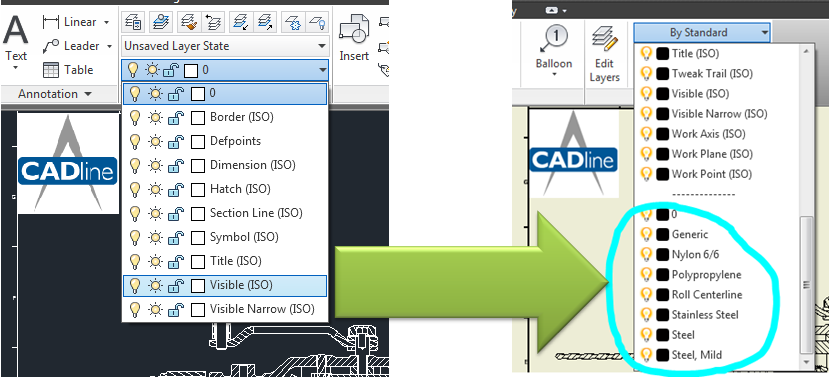Expand the Leader dropdown arrow

pos(109,46)
